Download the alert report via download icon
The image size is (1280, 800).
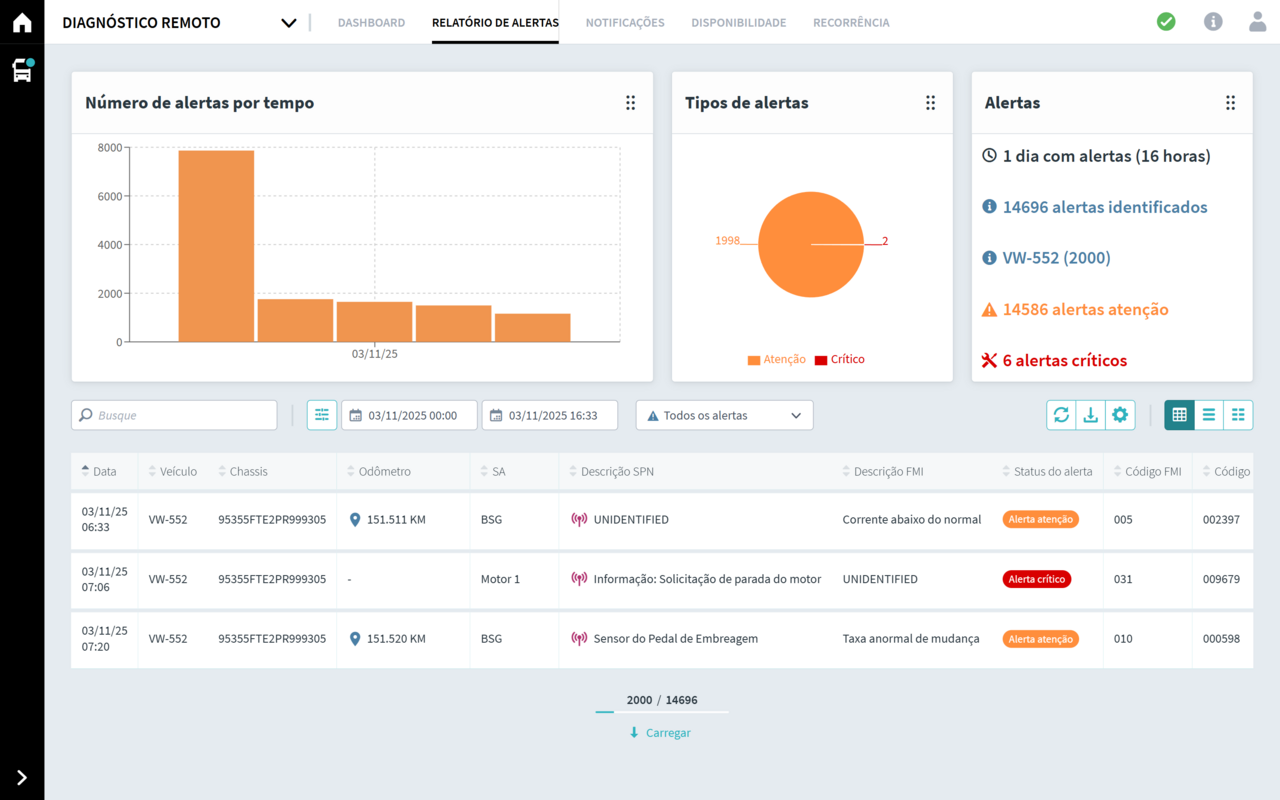[1090, 415]
